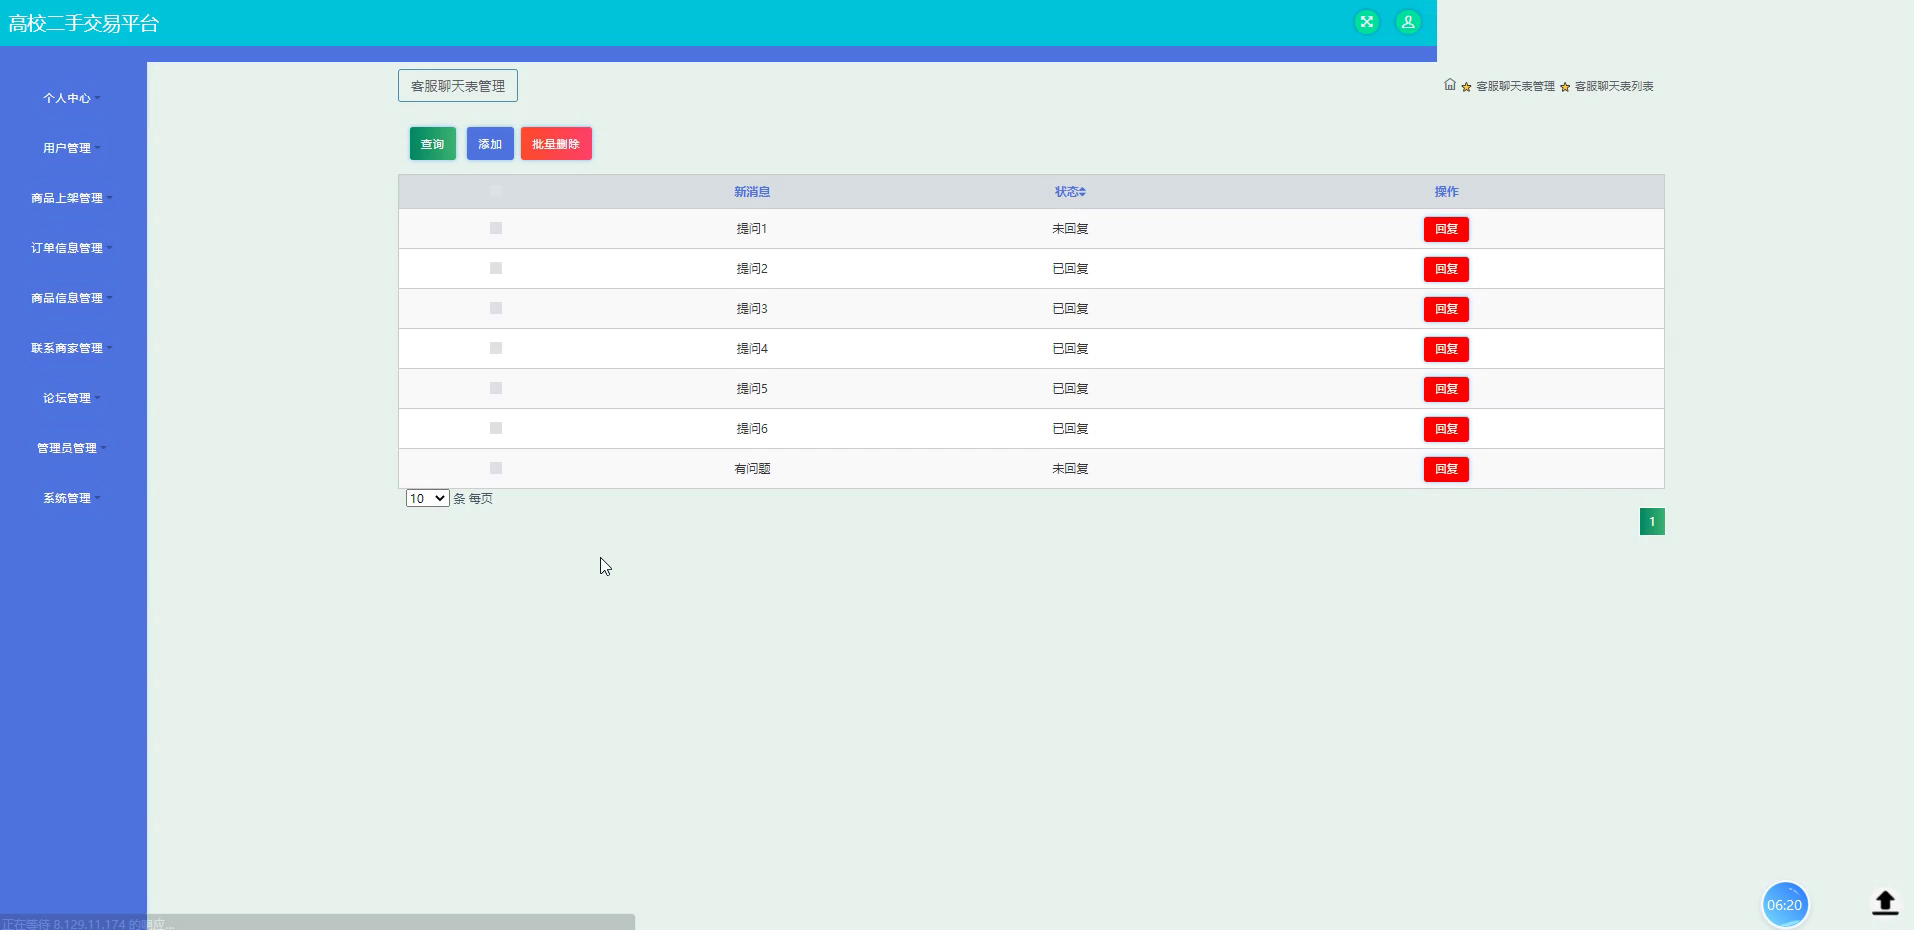
Task: Click the green 查询 button
Action: pos(433,144)
